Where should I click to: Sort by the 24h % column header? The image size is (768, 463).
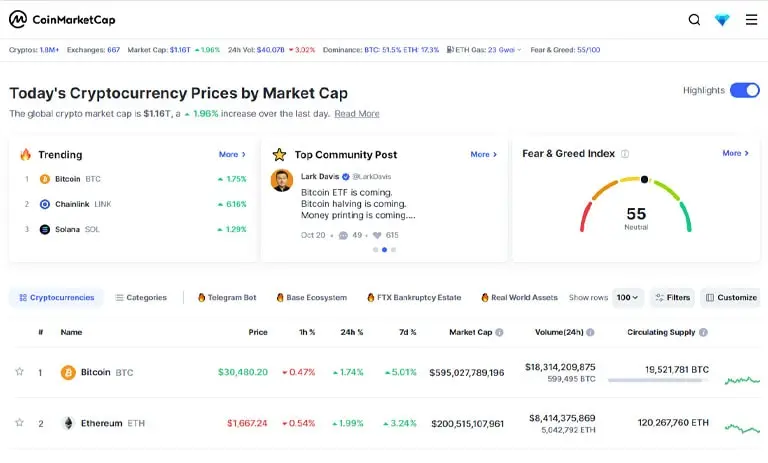[352, 332]
